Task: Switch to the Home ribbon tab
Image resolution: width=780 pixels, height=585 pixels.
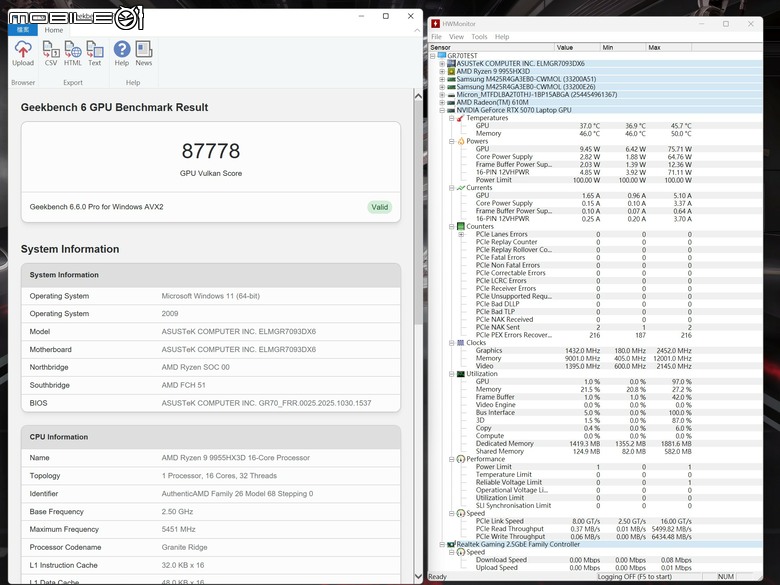Action: [x=54, y=30]
